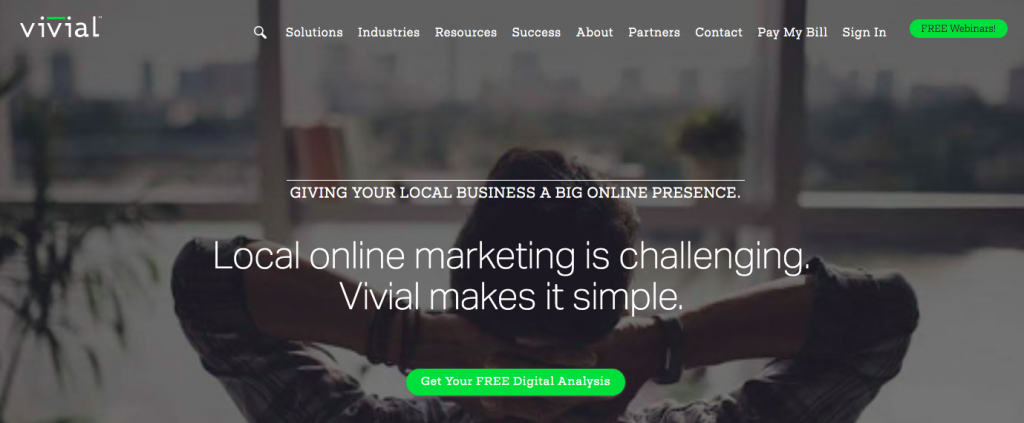Go to the Contact page

pyautogui.click(x=718, y=32)
